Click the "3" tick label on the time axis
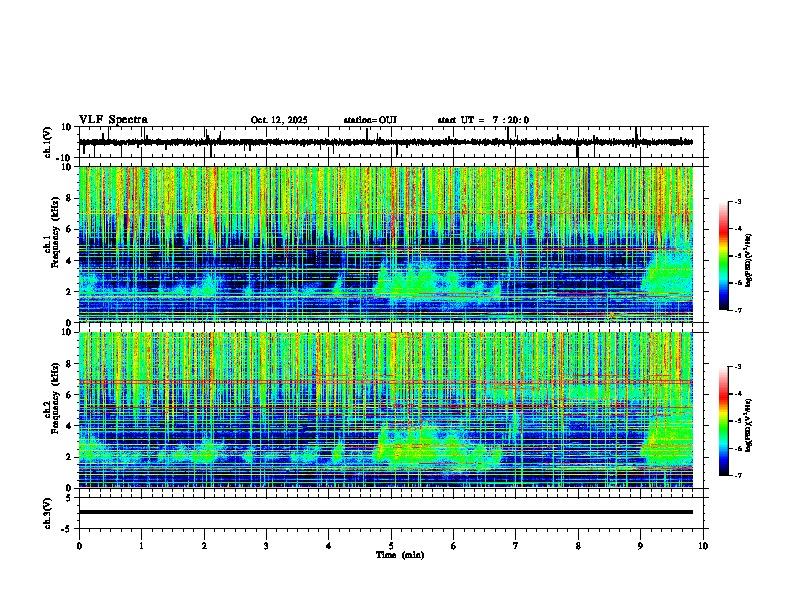This screenshot has width=792, height=612. coord(266,546)
